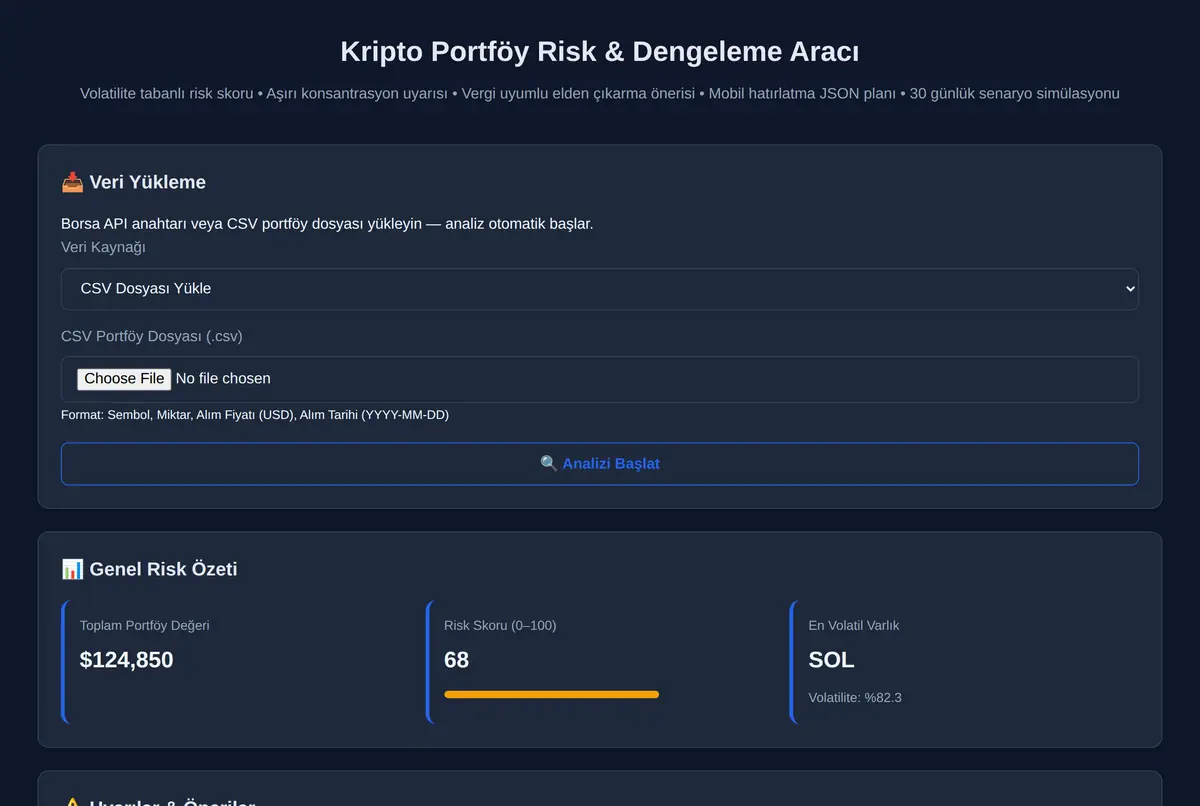Start analysis with Analizi Başlat button
Image resolution: width=1200 pixels, height=806 pixels.
pos(600,464)
